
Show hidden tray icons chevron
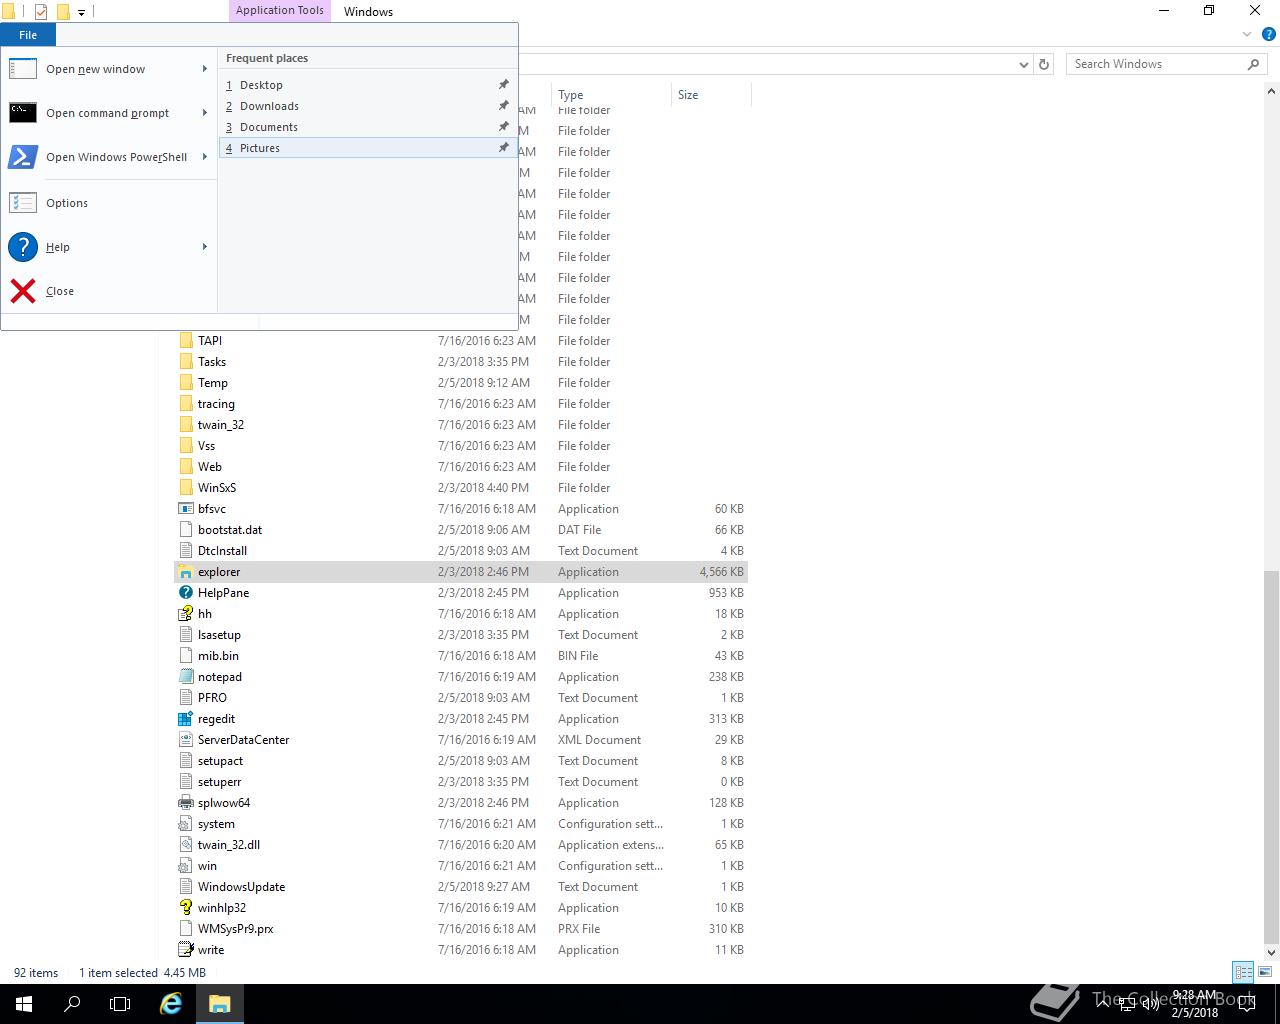point(1103,1004)
